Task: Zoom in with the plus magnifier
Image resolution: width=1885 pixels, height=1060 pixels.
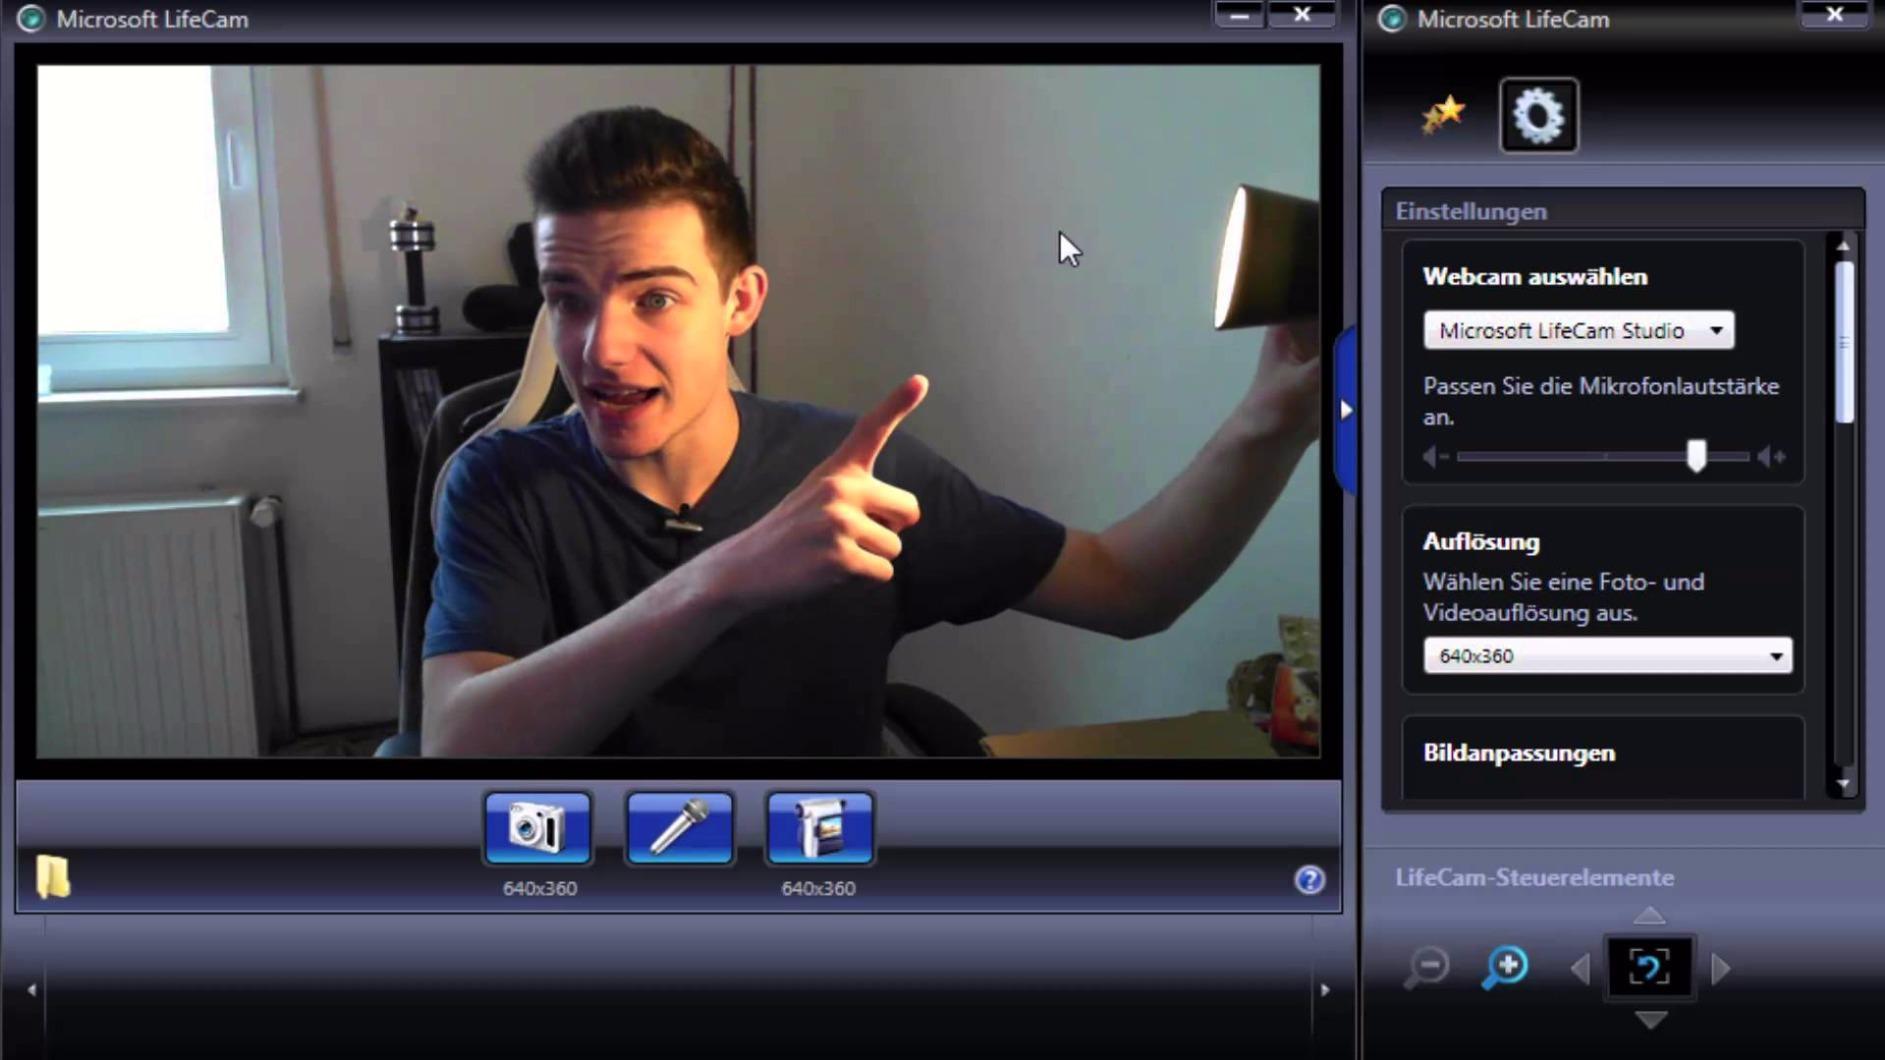Action: click(1504, 967)
